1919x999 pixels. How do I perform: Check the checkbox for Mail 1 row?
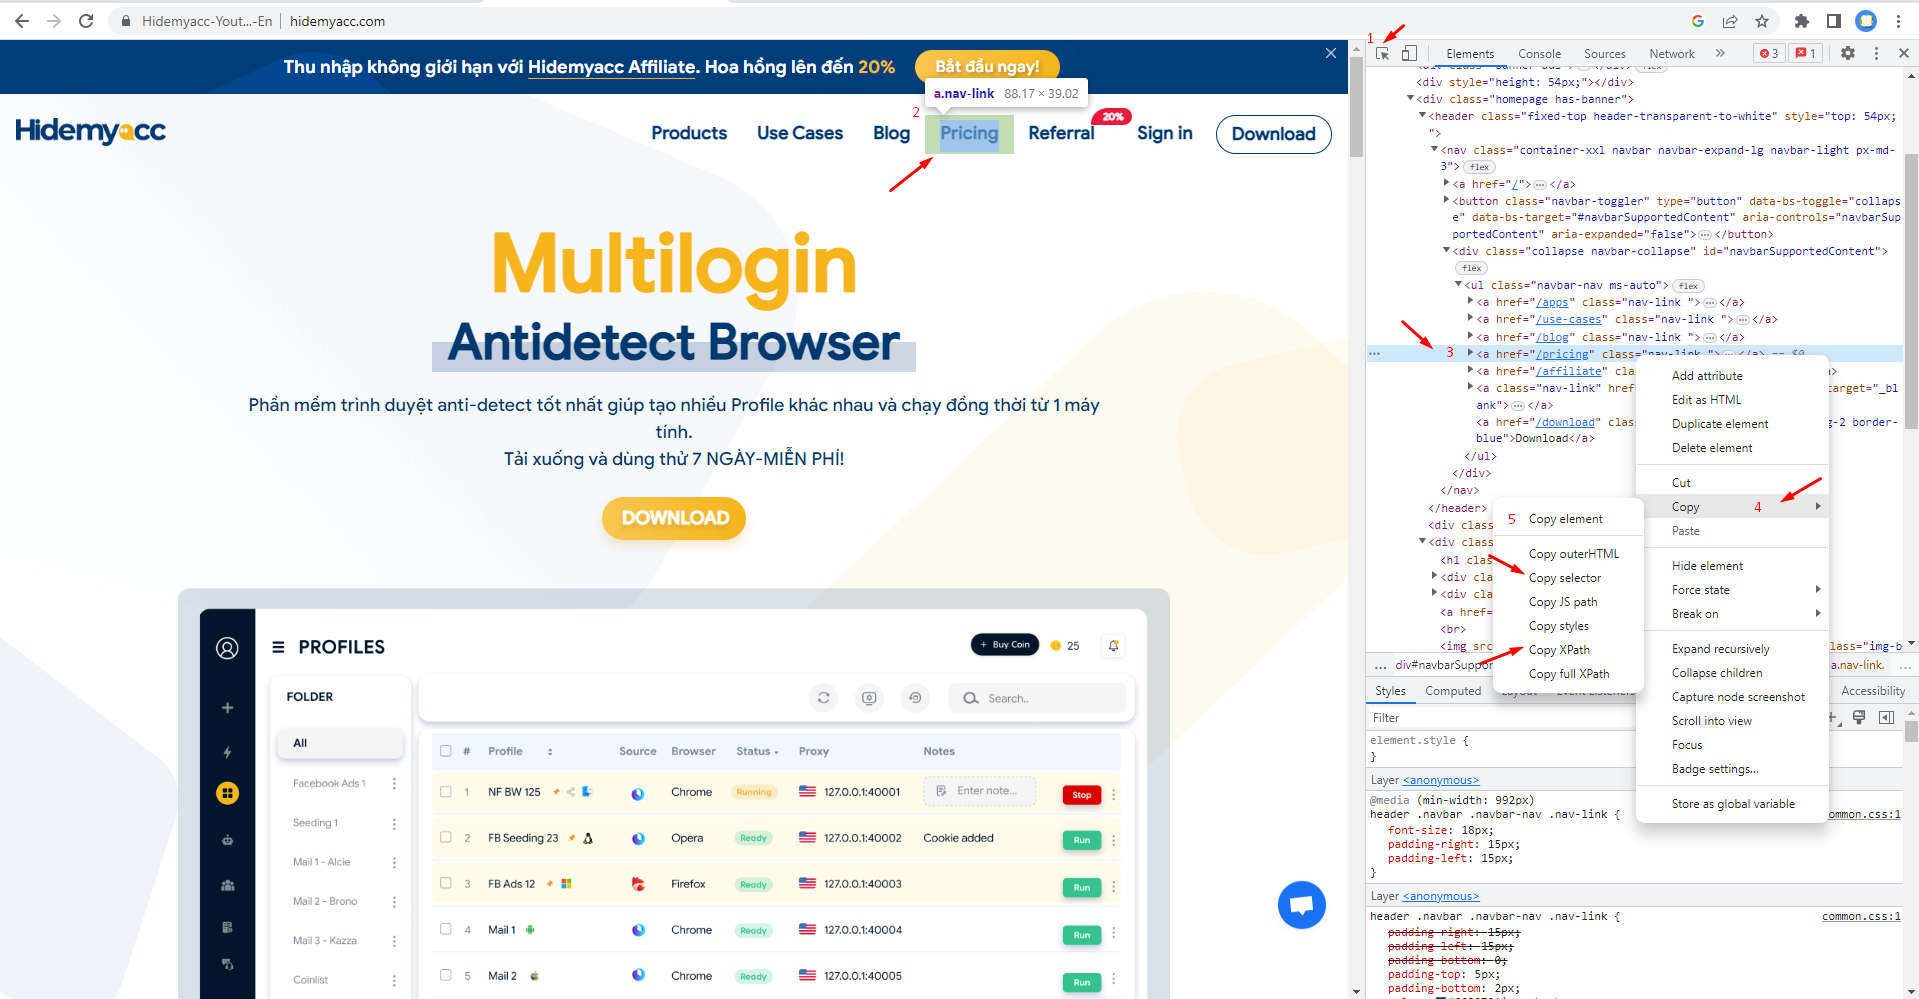click(x=446, y=929)
